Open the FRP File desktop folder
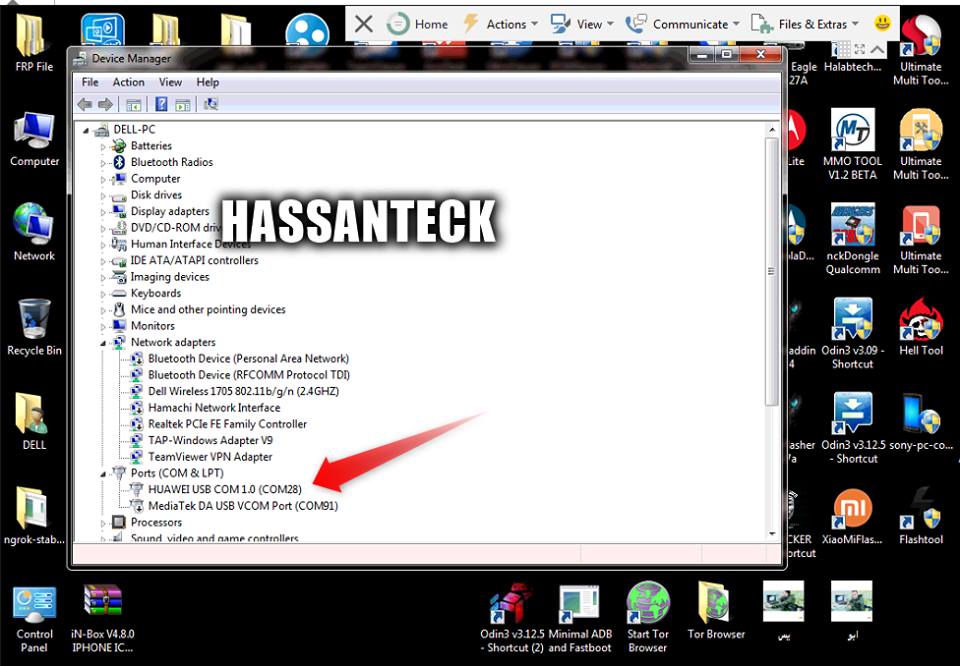This screenshot has height=666, width=960. tap(34, 43)
